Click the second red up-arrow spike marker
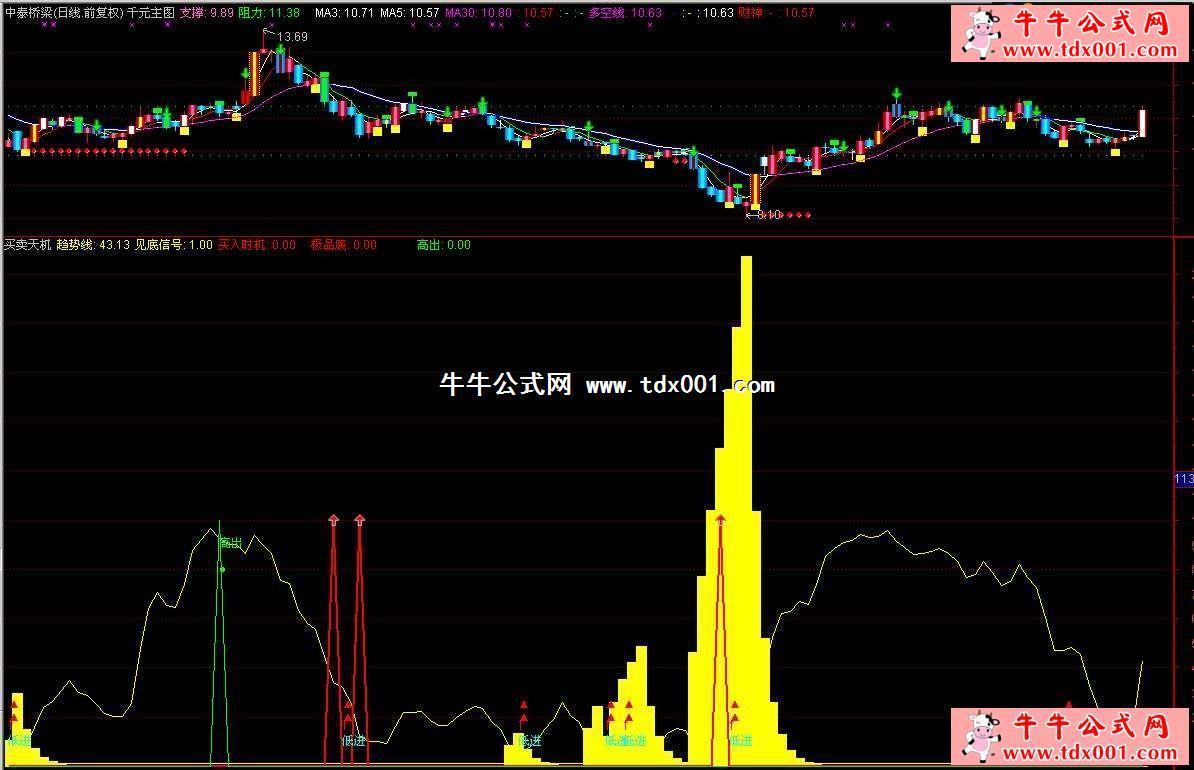Viewport: 1194px width, 770px height. click(x=359, y=520)
